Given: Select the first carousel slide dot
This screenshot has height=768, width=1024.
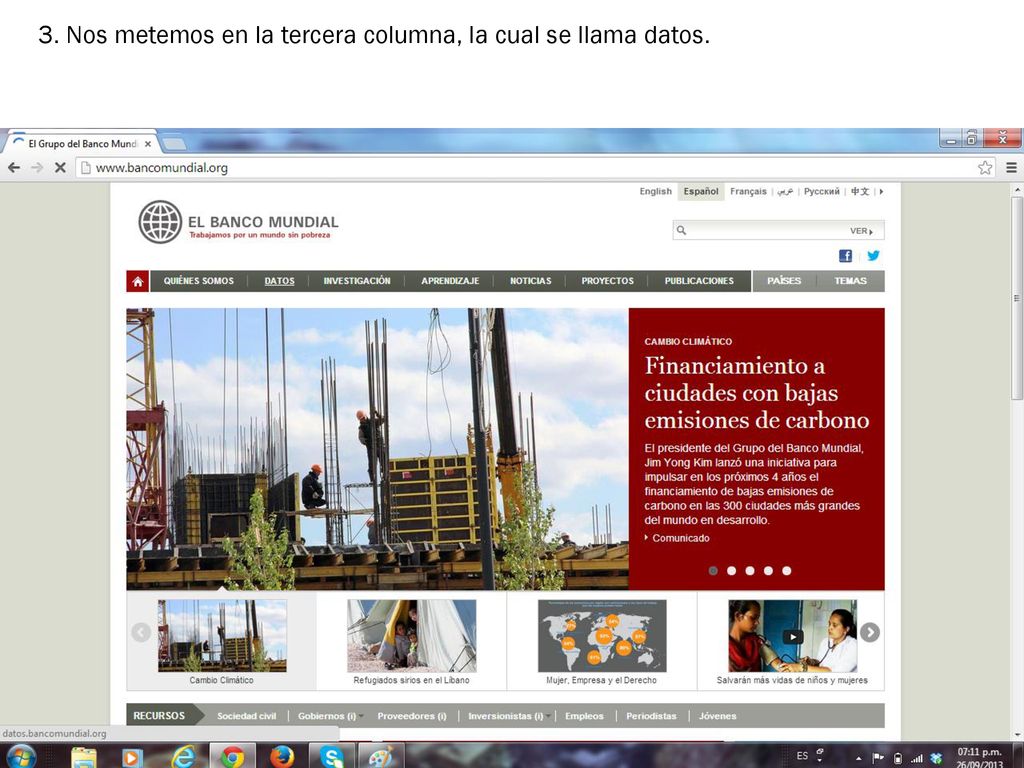Looking at the screenshot, I should click(x=713, y=571).
